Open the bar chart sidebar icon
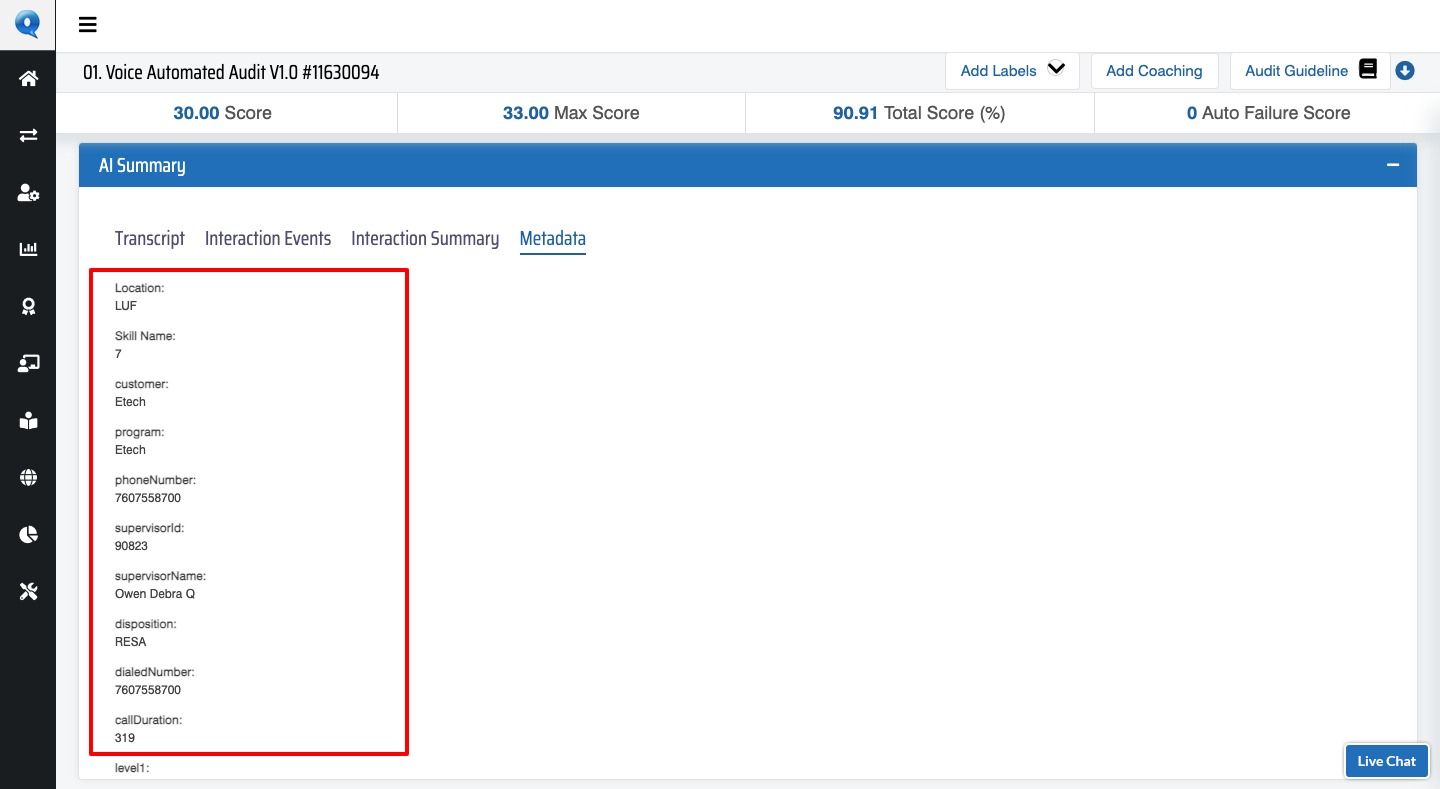The width and height of the screenshot is (1440, 789). (x=28, y=249)
